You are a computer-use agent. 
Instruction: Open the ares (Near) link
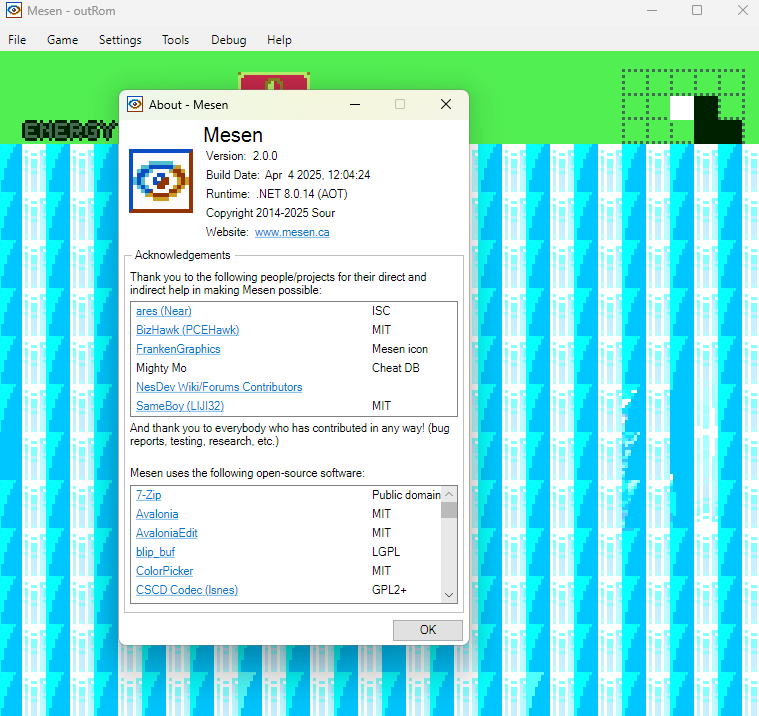pyautogui.click(x=163, y=311)
